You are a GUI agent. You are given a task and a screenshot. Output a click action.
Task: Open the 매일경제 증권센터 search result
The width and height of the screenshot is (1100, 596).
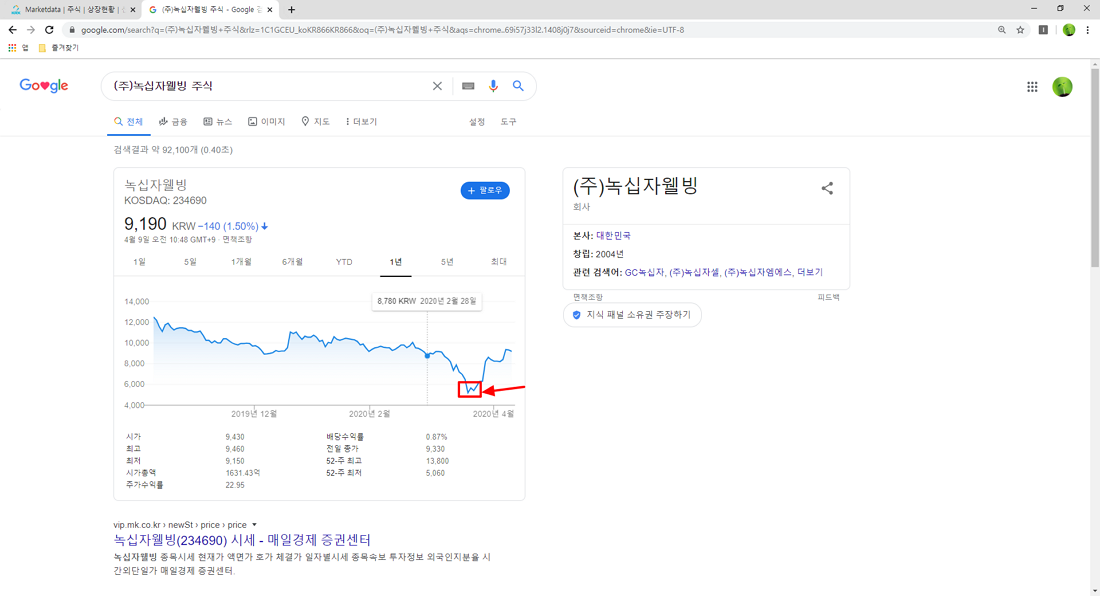(x=242, y=540)
